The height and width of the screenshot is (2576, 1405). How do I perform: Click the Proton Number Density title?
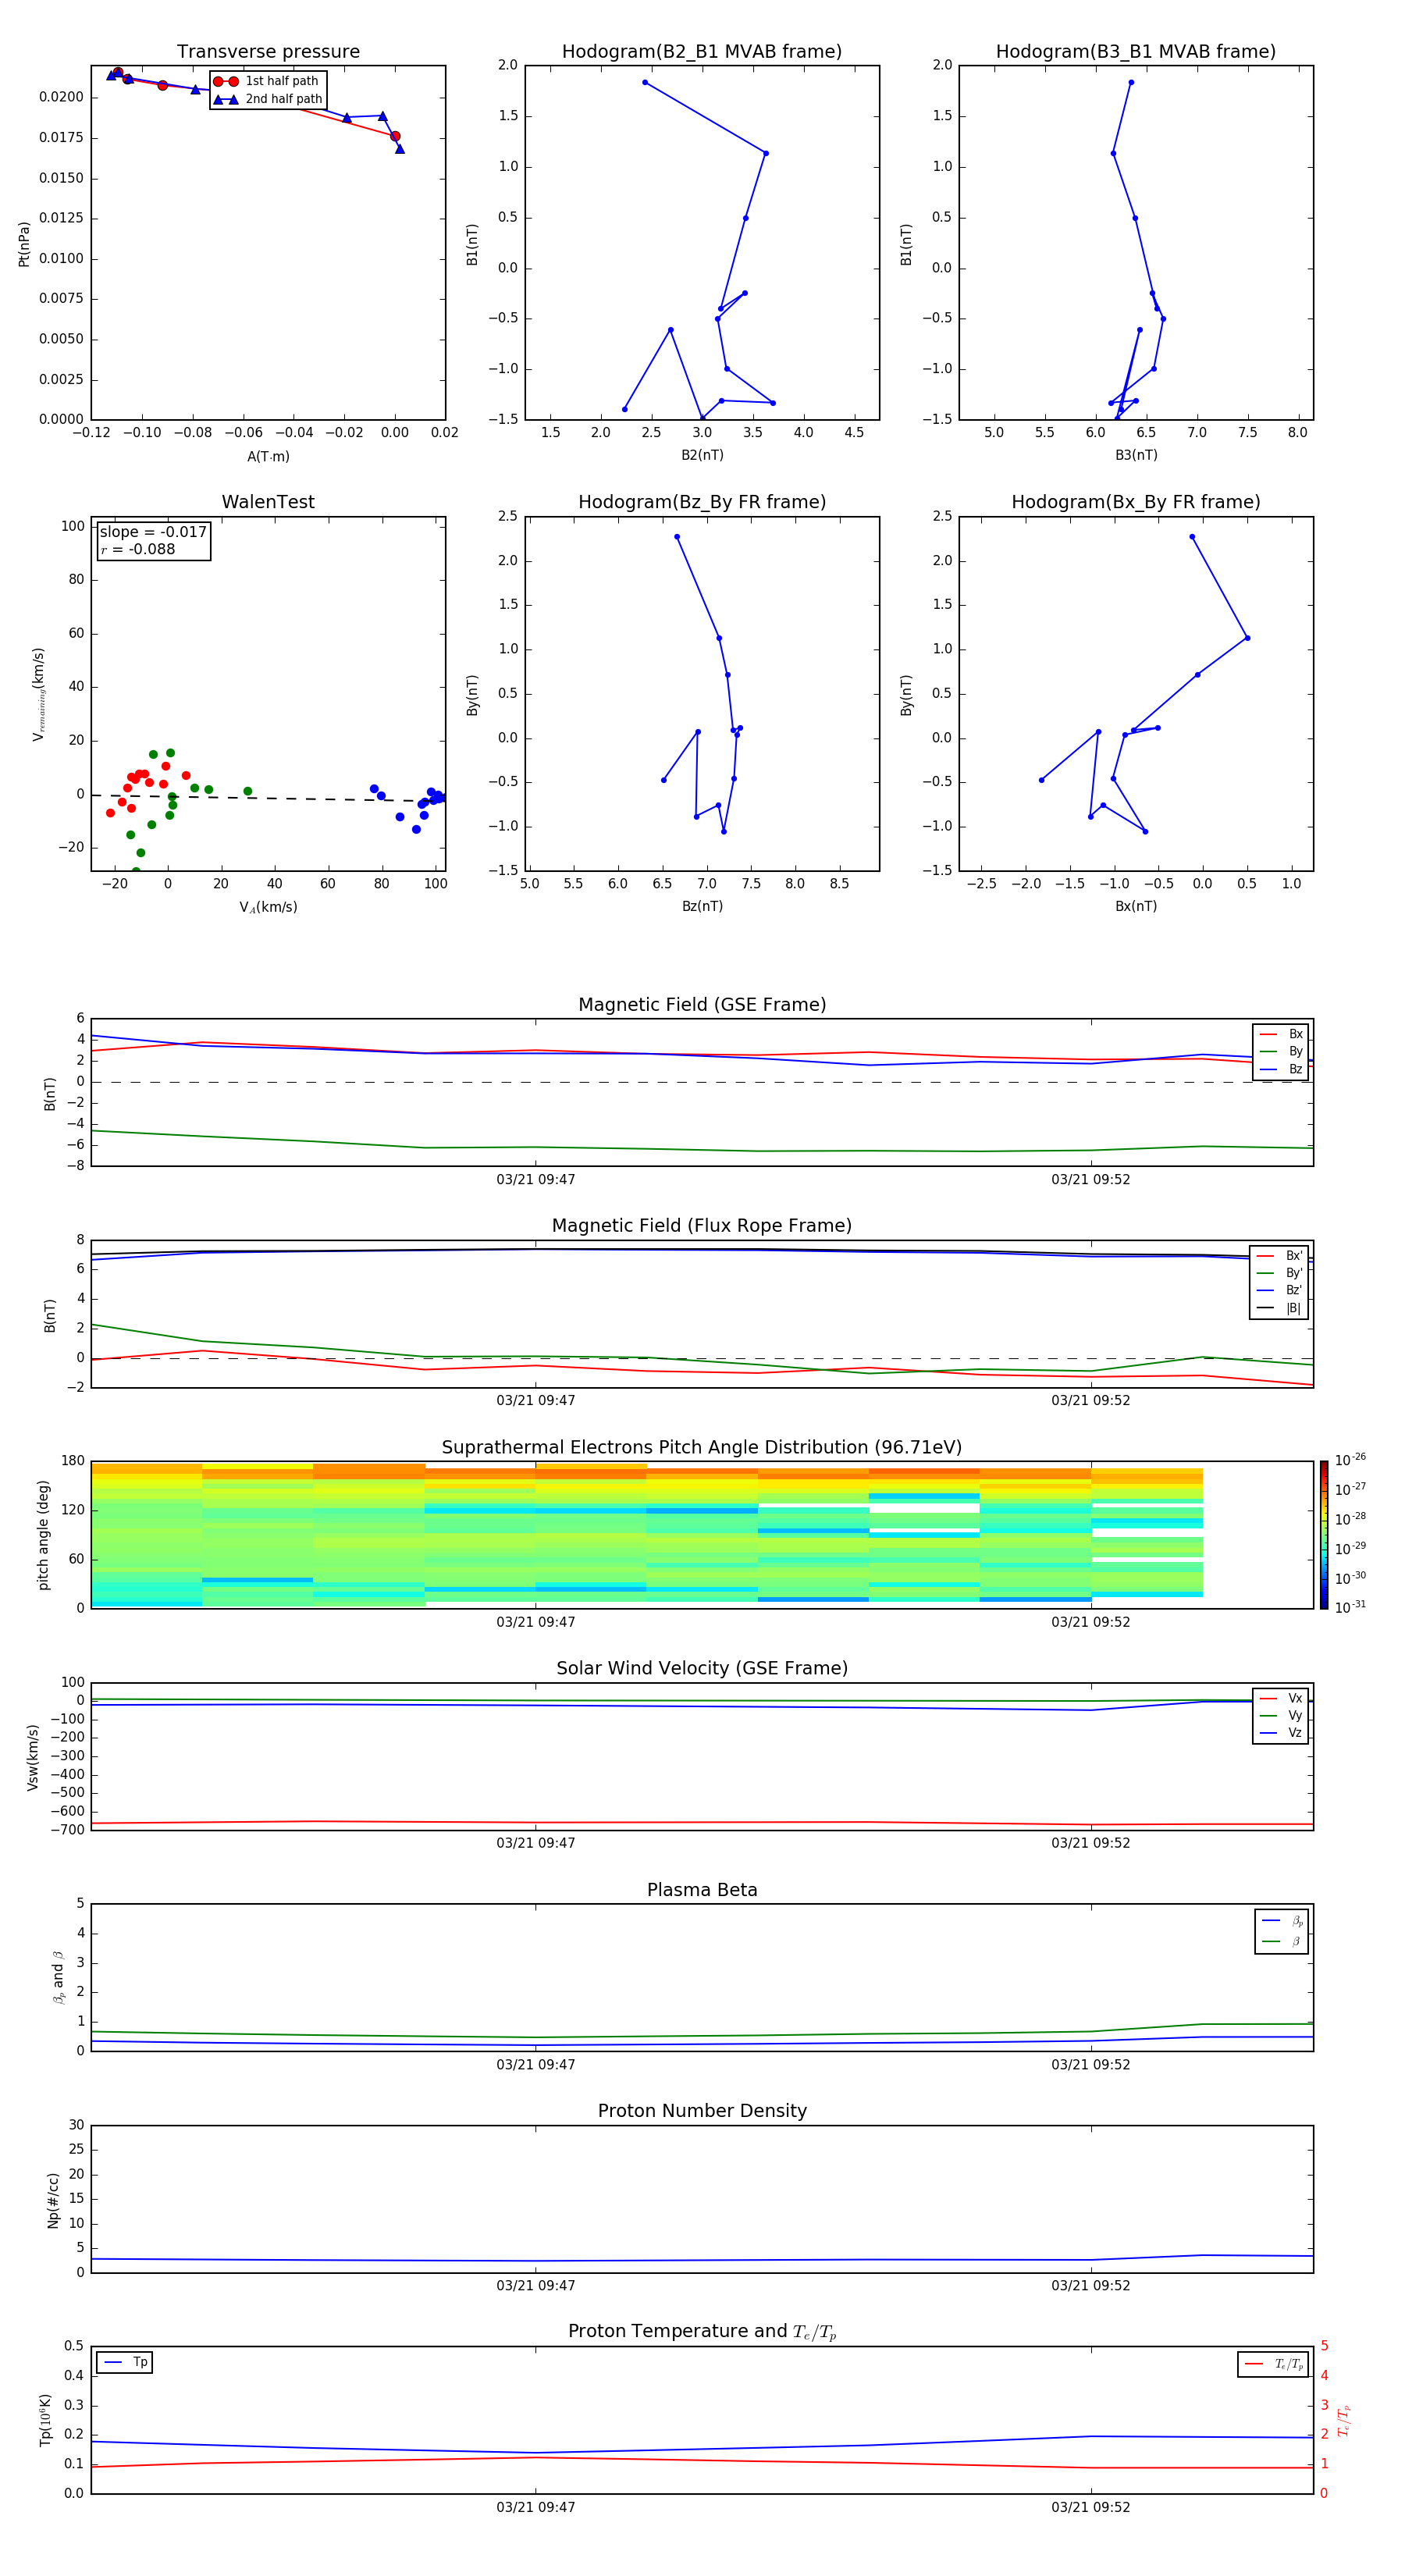[702, 2111]
